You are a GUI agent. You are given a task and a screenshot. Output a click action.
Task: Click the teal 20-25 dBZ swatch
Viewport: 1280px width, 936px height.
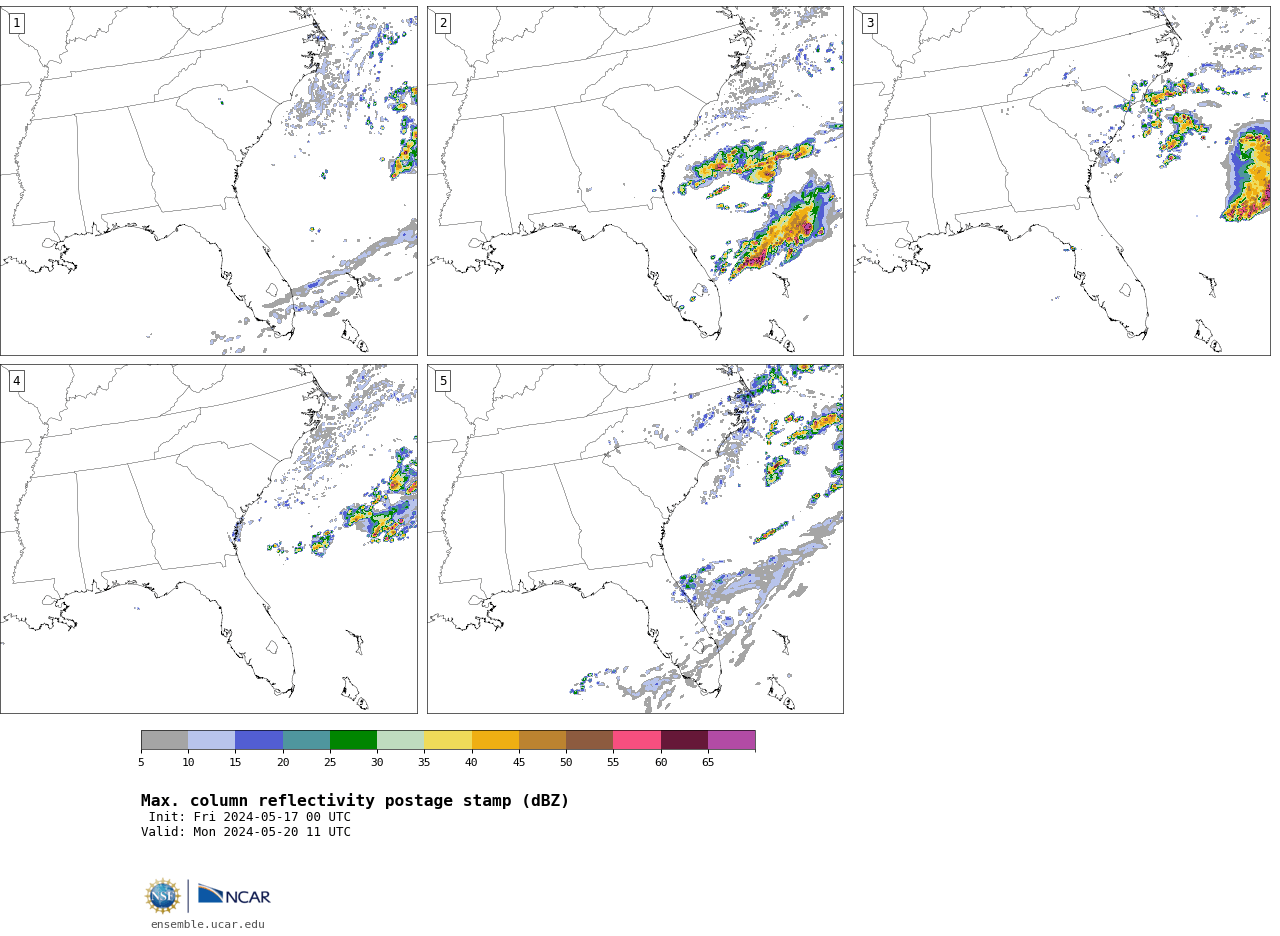tap(306, 740)
